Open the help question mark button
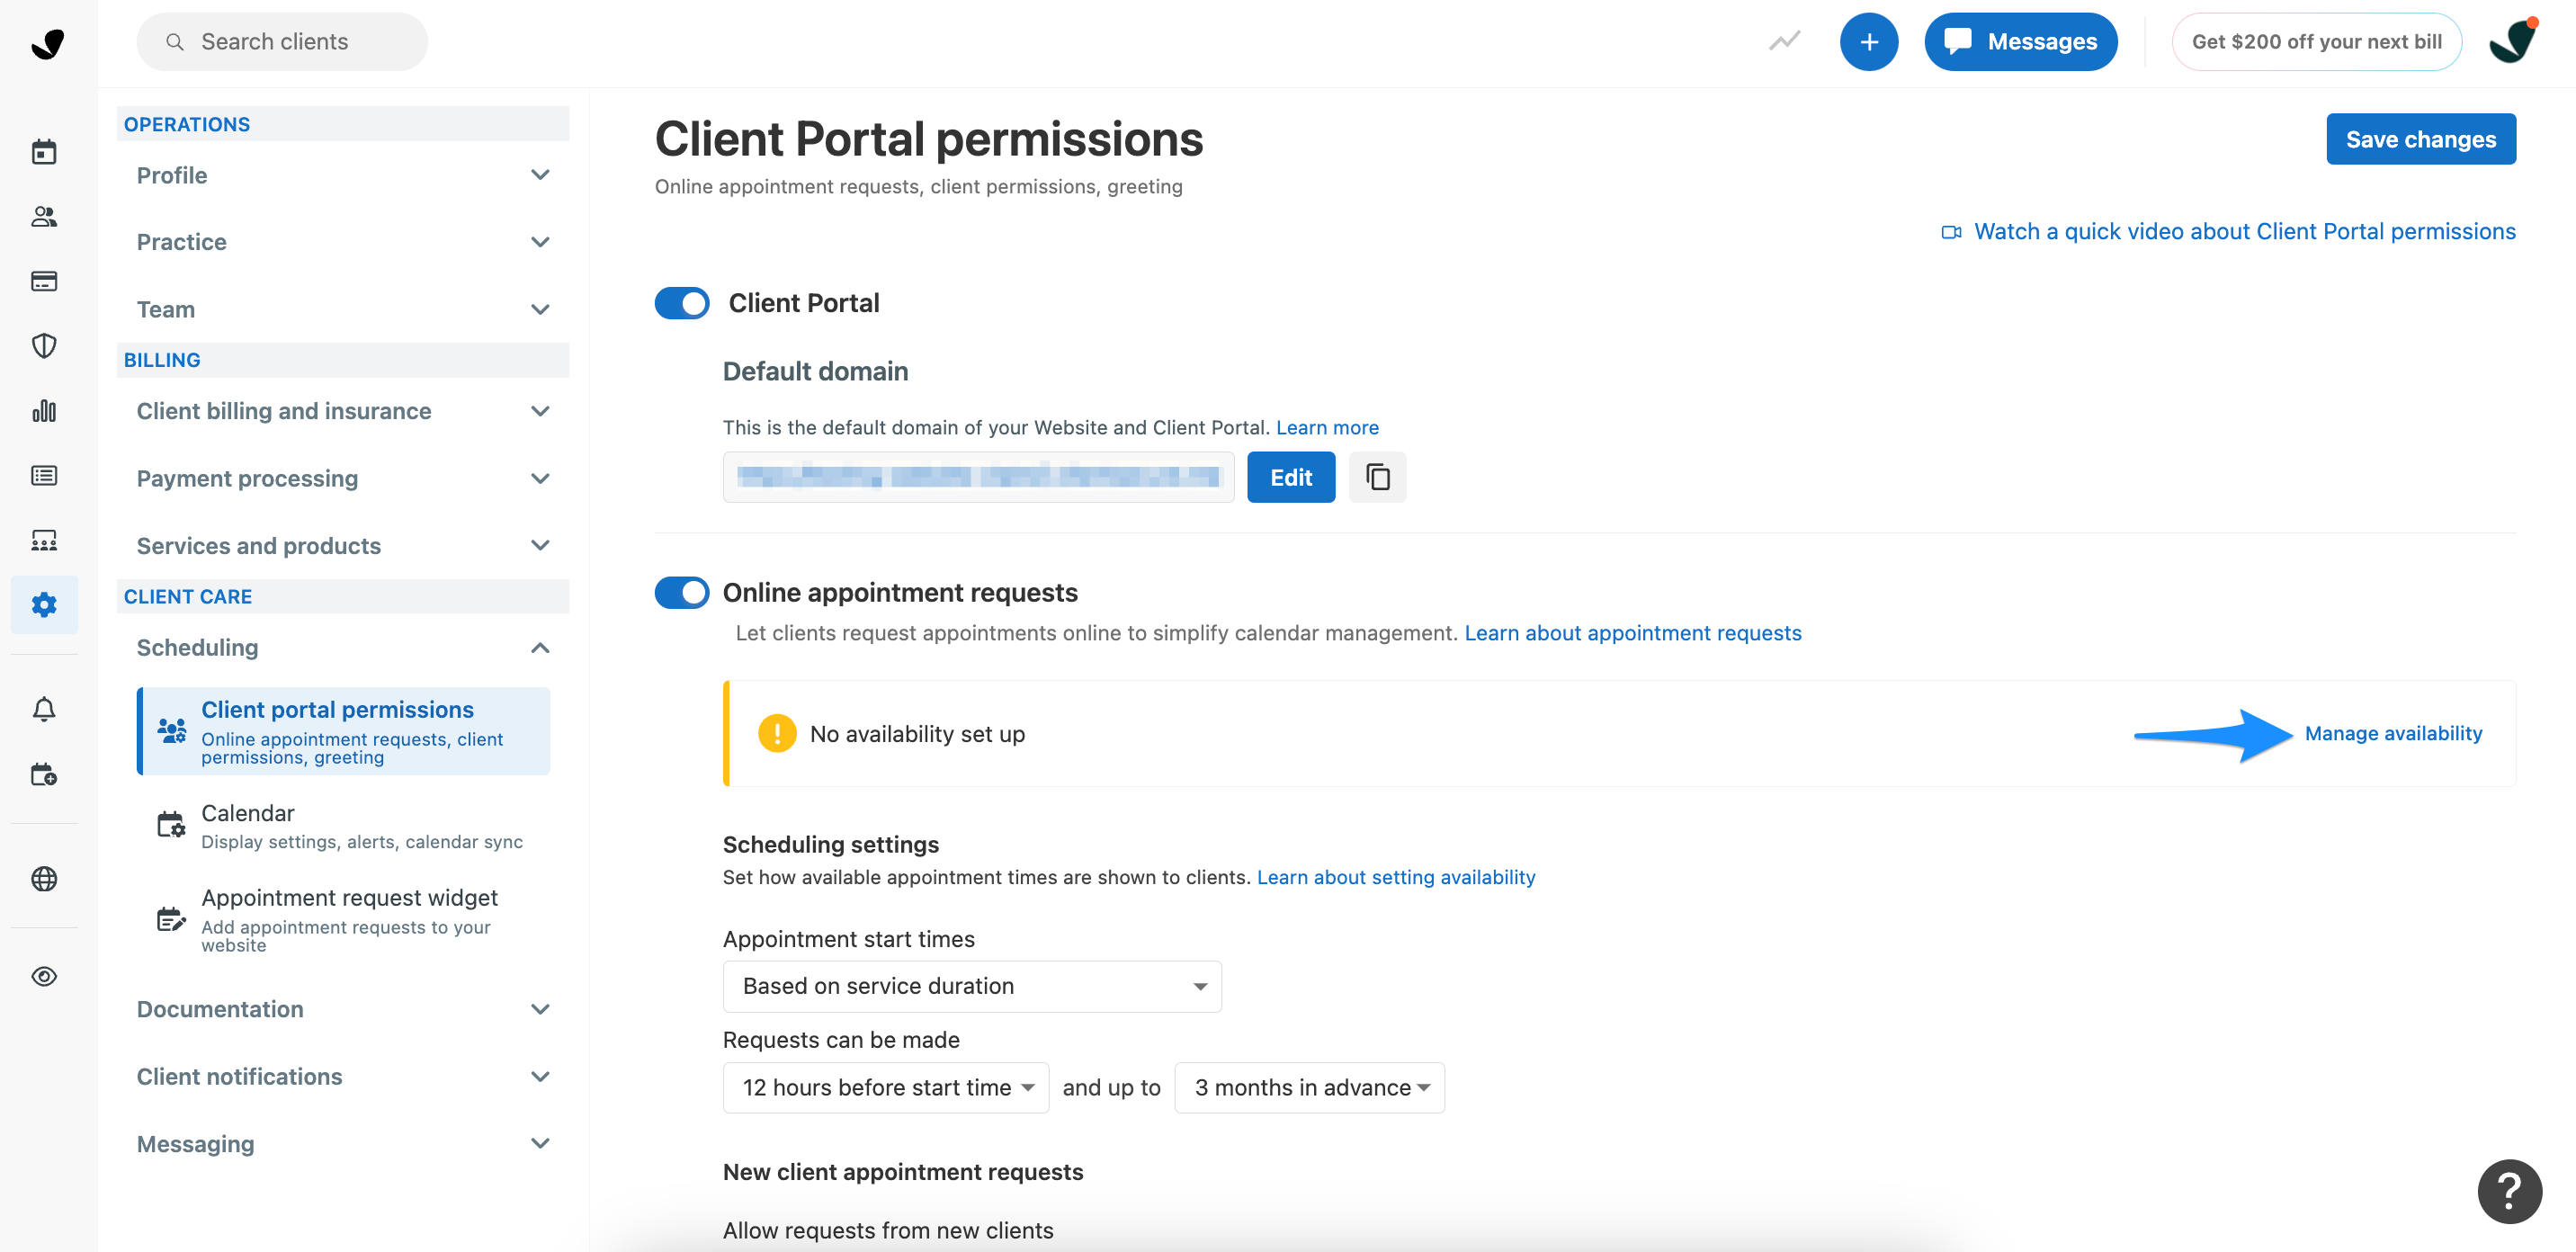Viewport: 2576px width, 1252px height. (x=2509, y=1190)
